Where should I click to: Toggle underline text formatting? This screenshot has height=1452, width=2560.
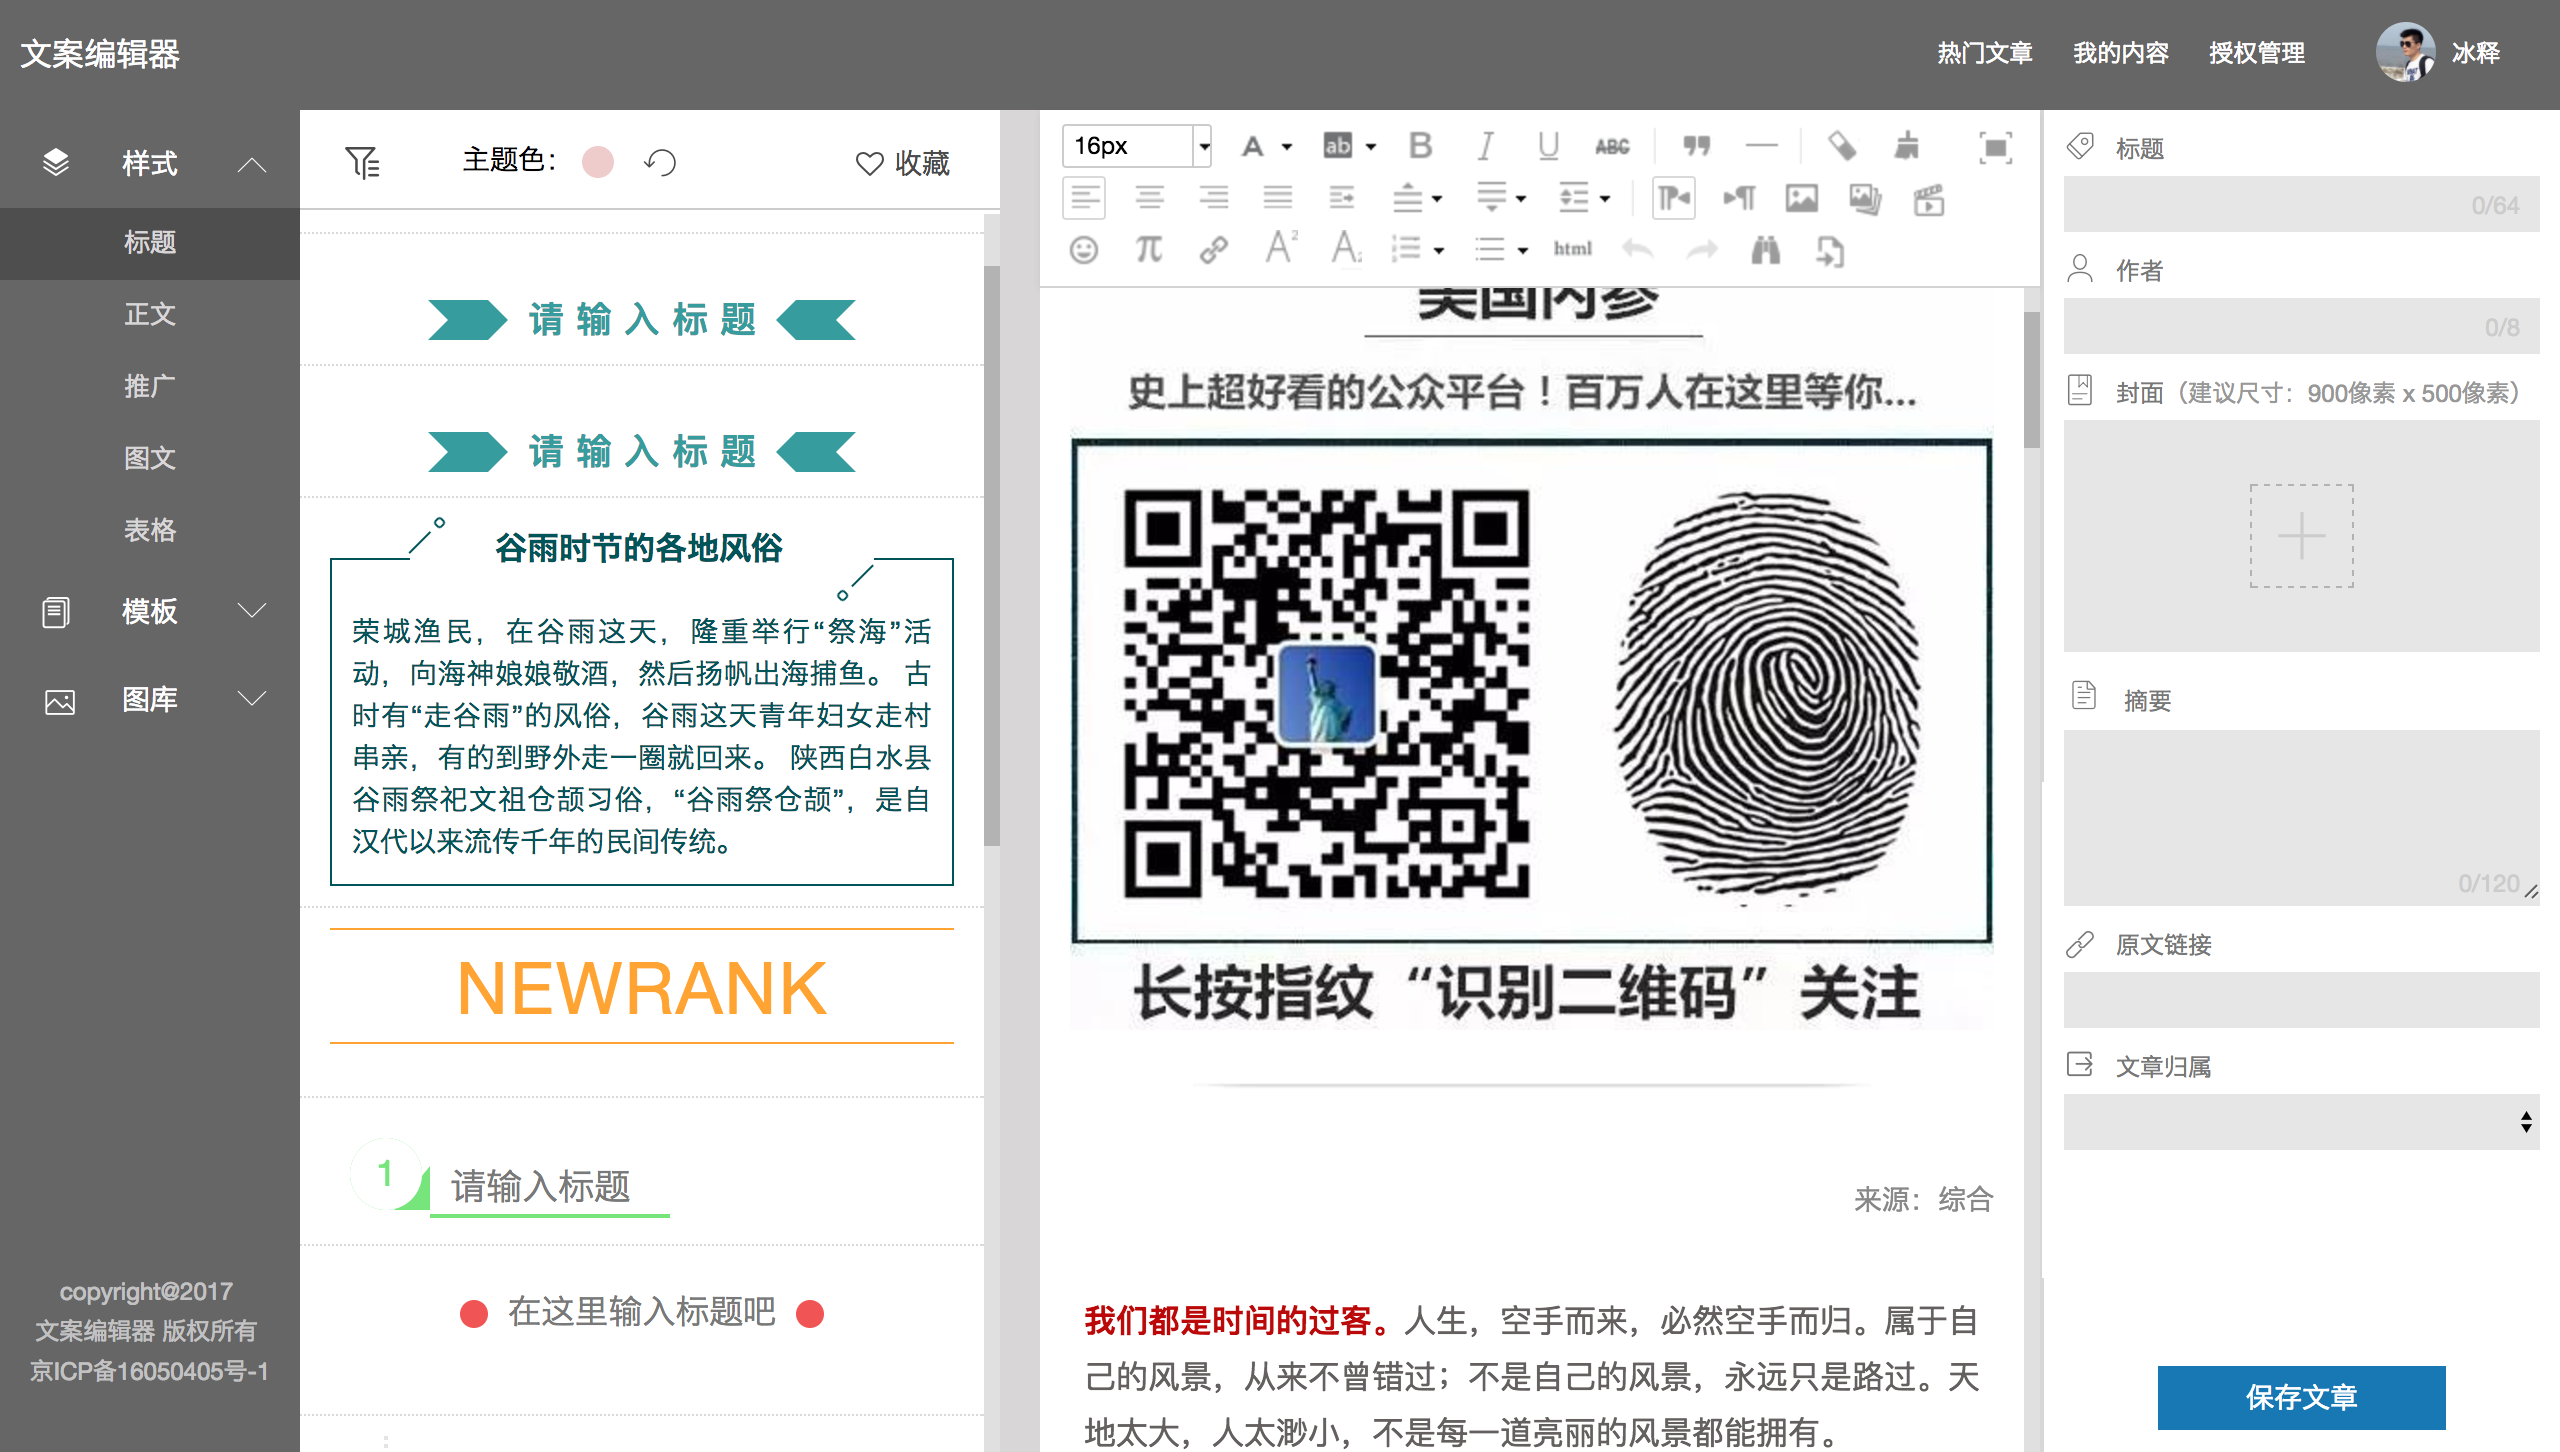1548,146
